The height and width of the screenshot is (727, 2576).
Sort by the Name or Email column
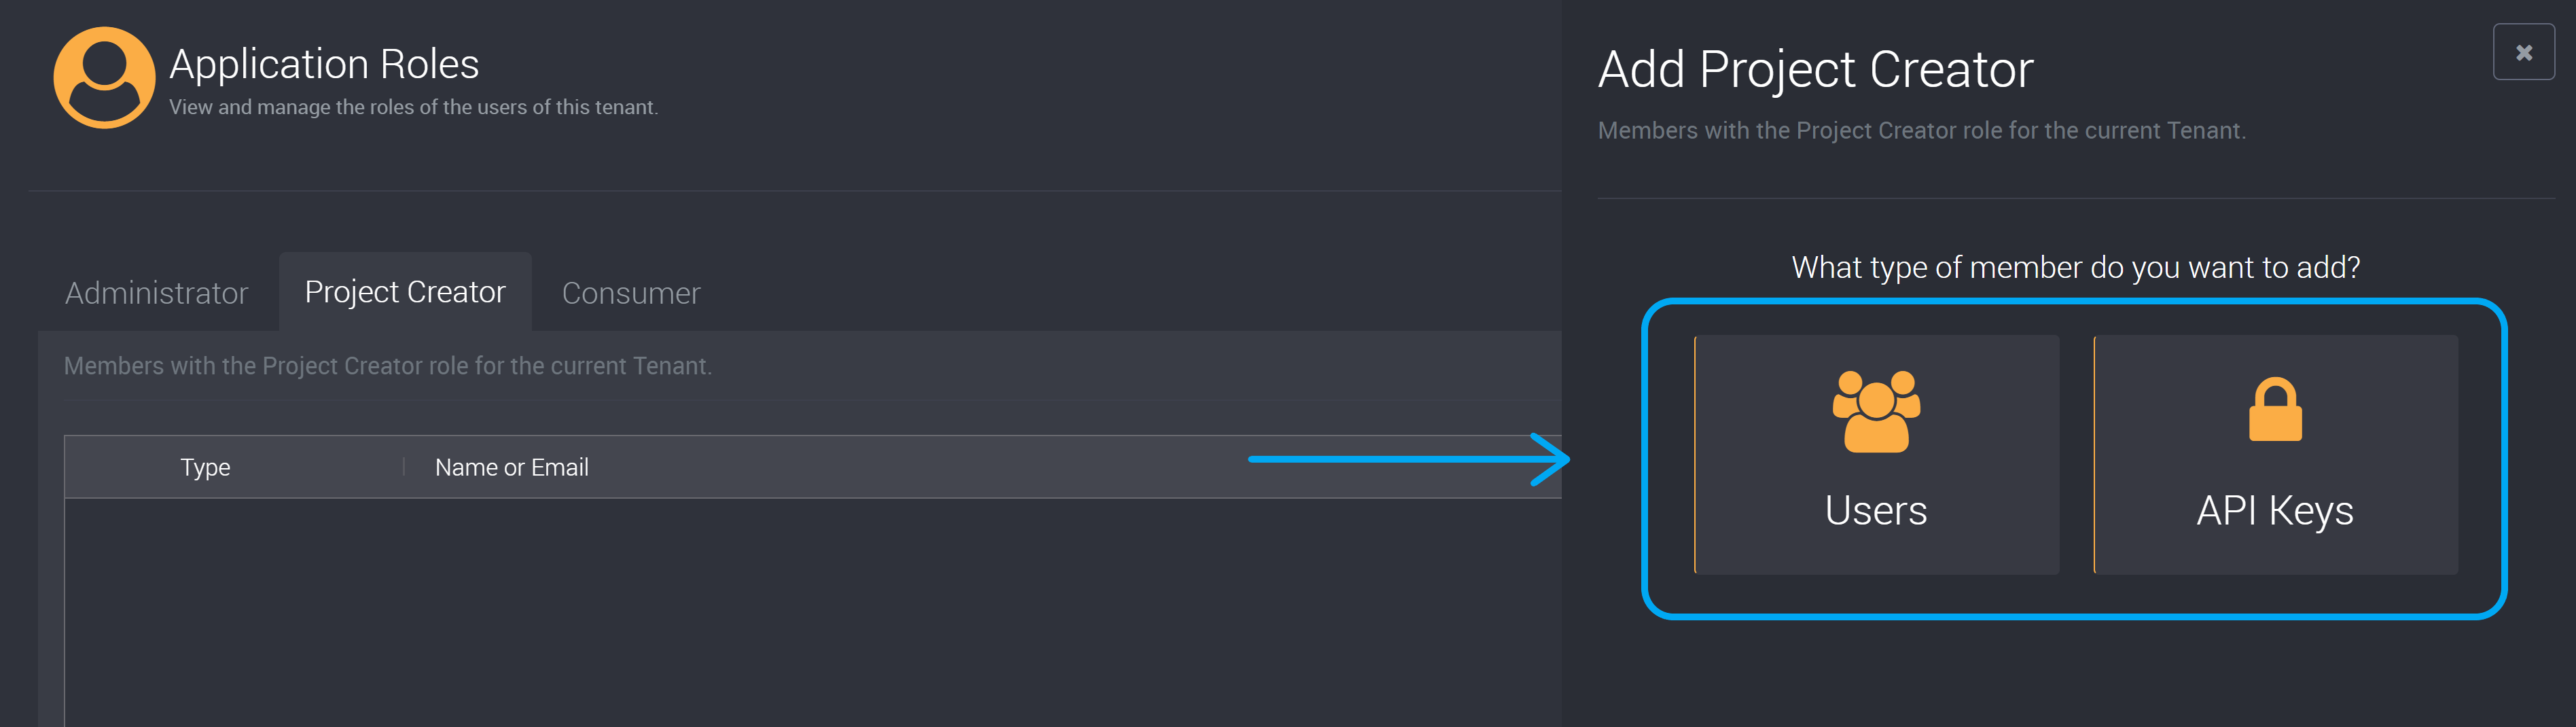(x=511, y=467)
